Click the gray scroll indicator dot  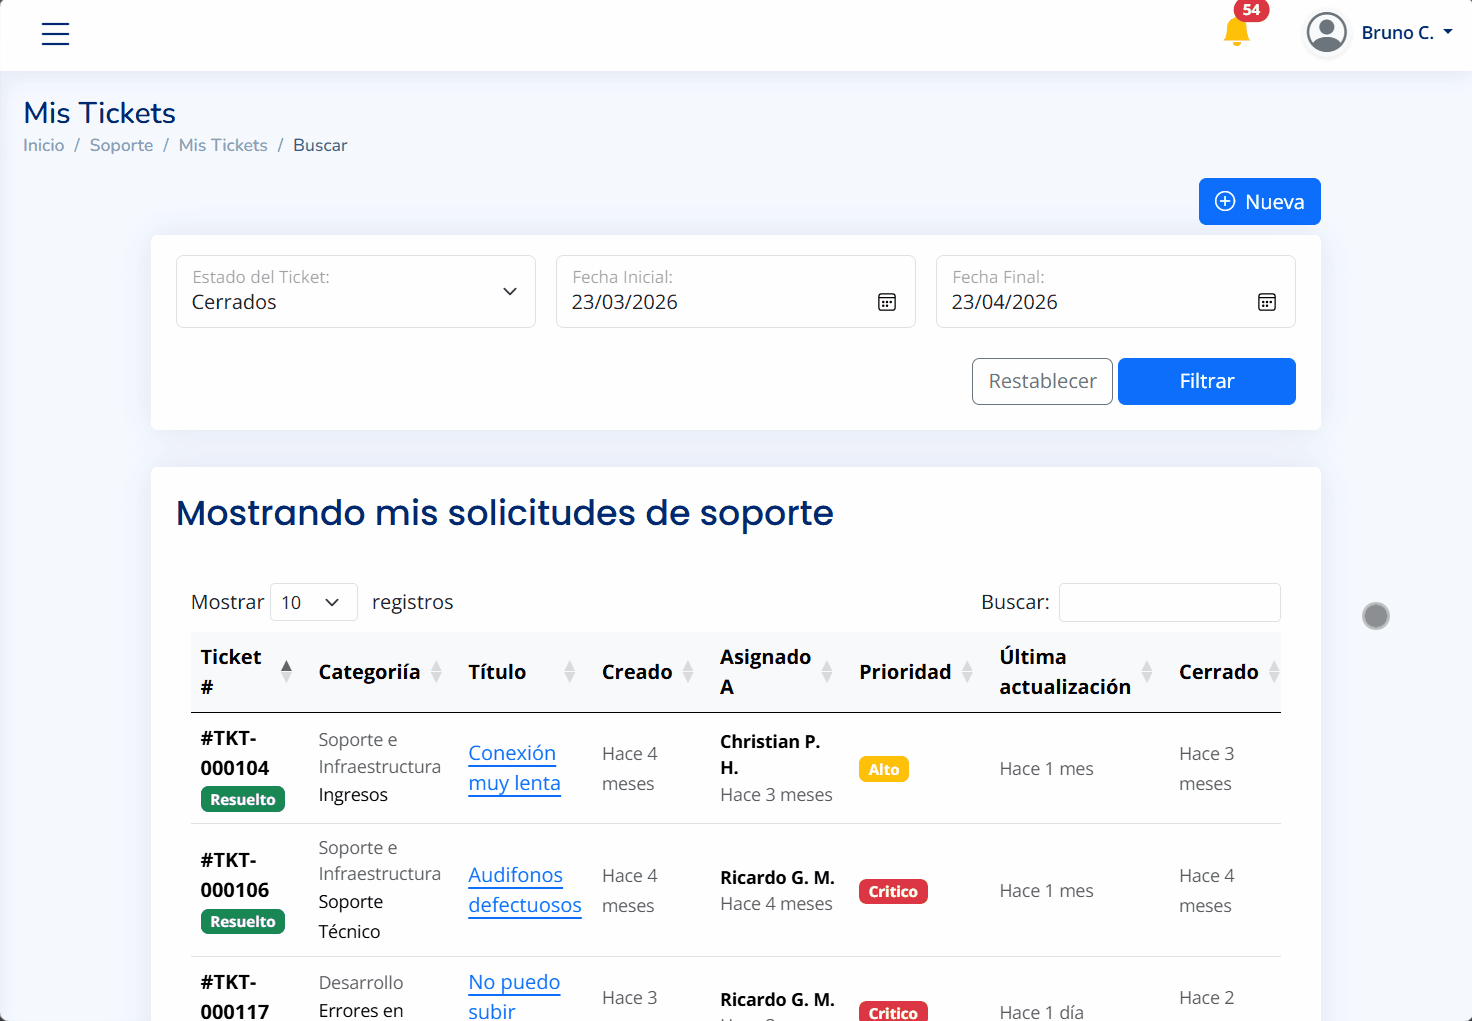click(1375, 616)
